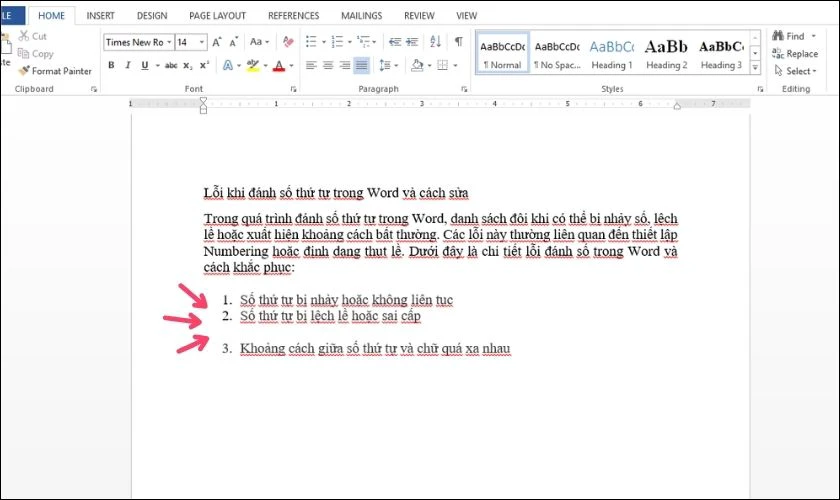Open the Select dropdown in Editing
This screenshot has height=500, width=840.
[796, 71]
